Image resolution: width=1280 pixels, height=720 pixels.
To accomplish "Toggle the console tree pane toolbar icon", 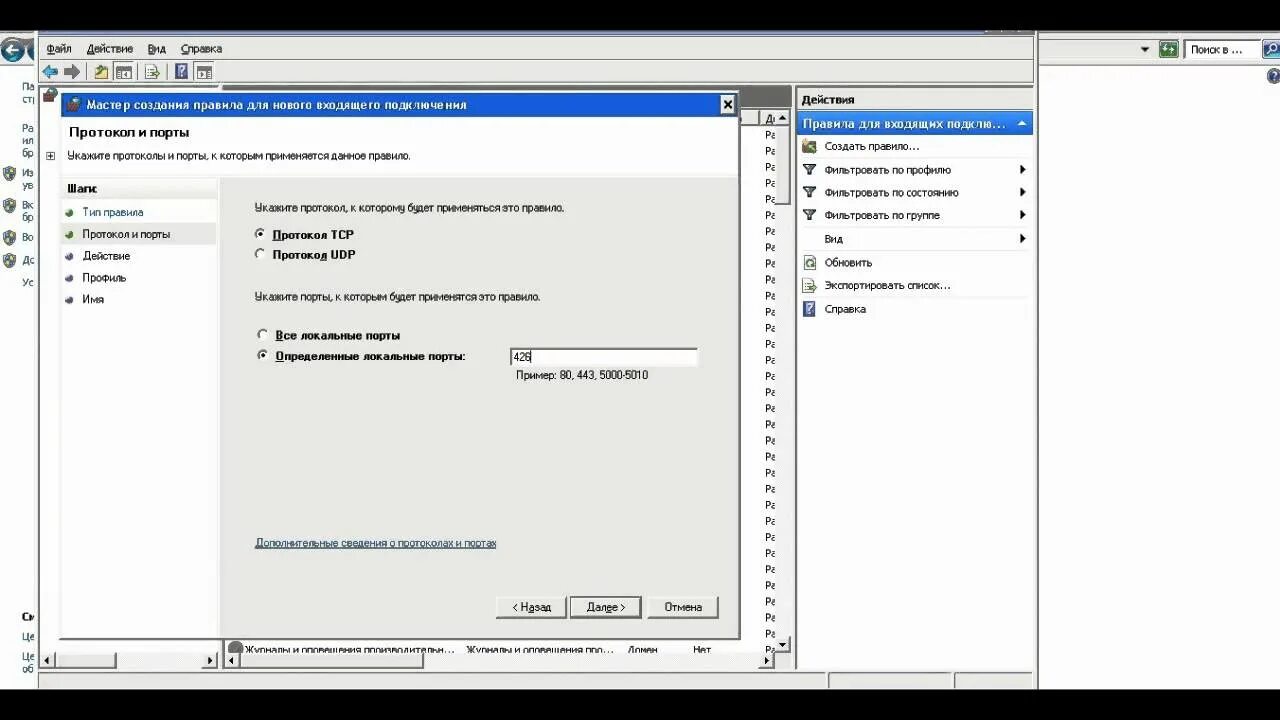I will [124, 72].
